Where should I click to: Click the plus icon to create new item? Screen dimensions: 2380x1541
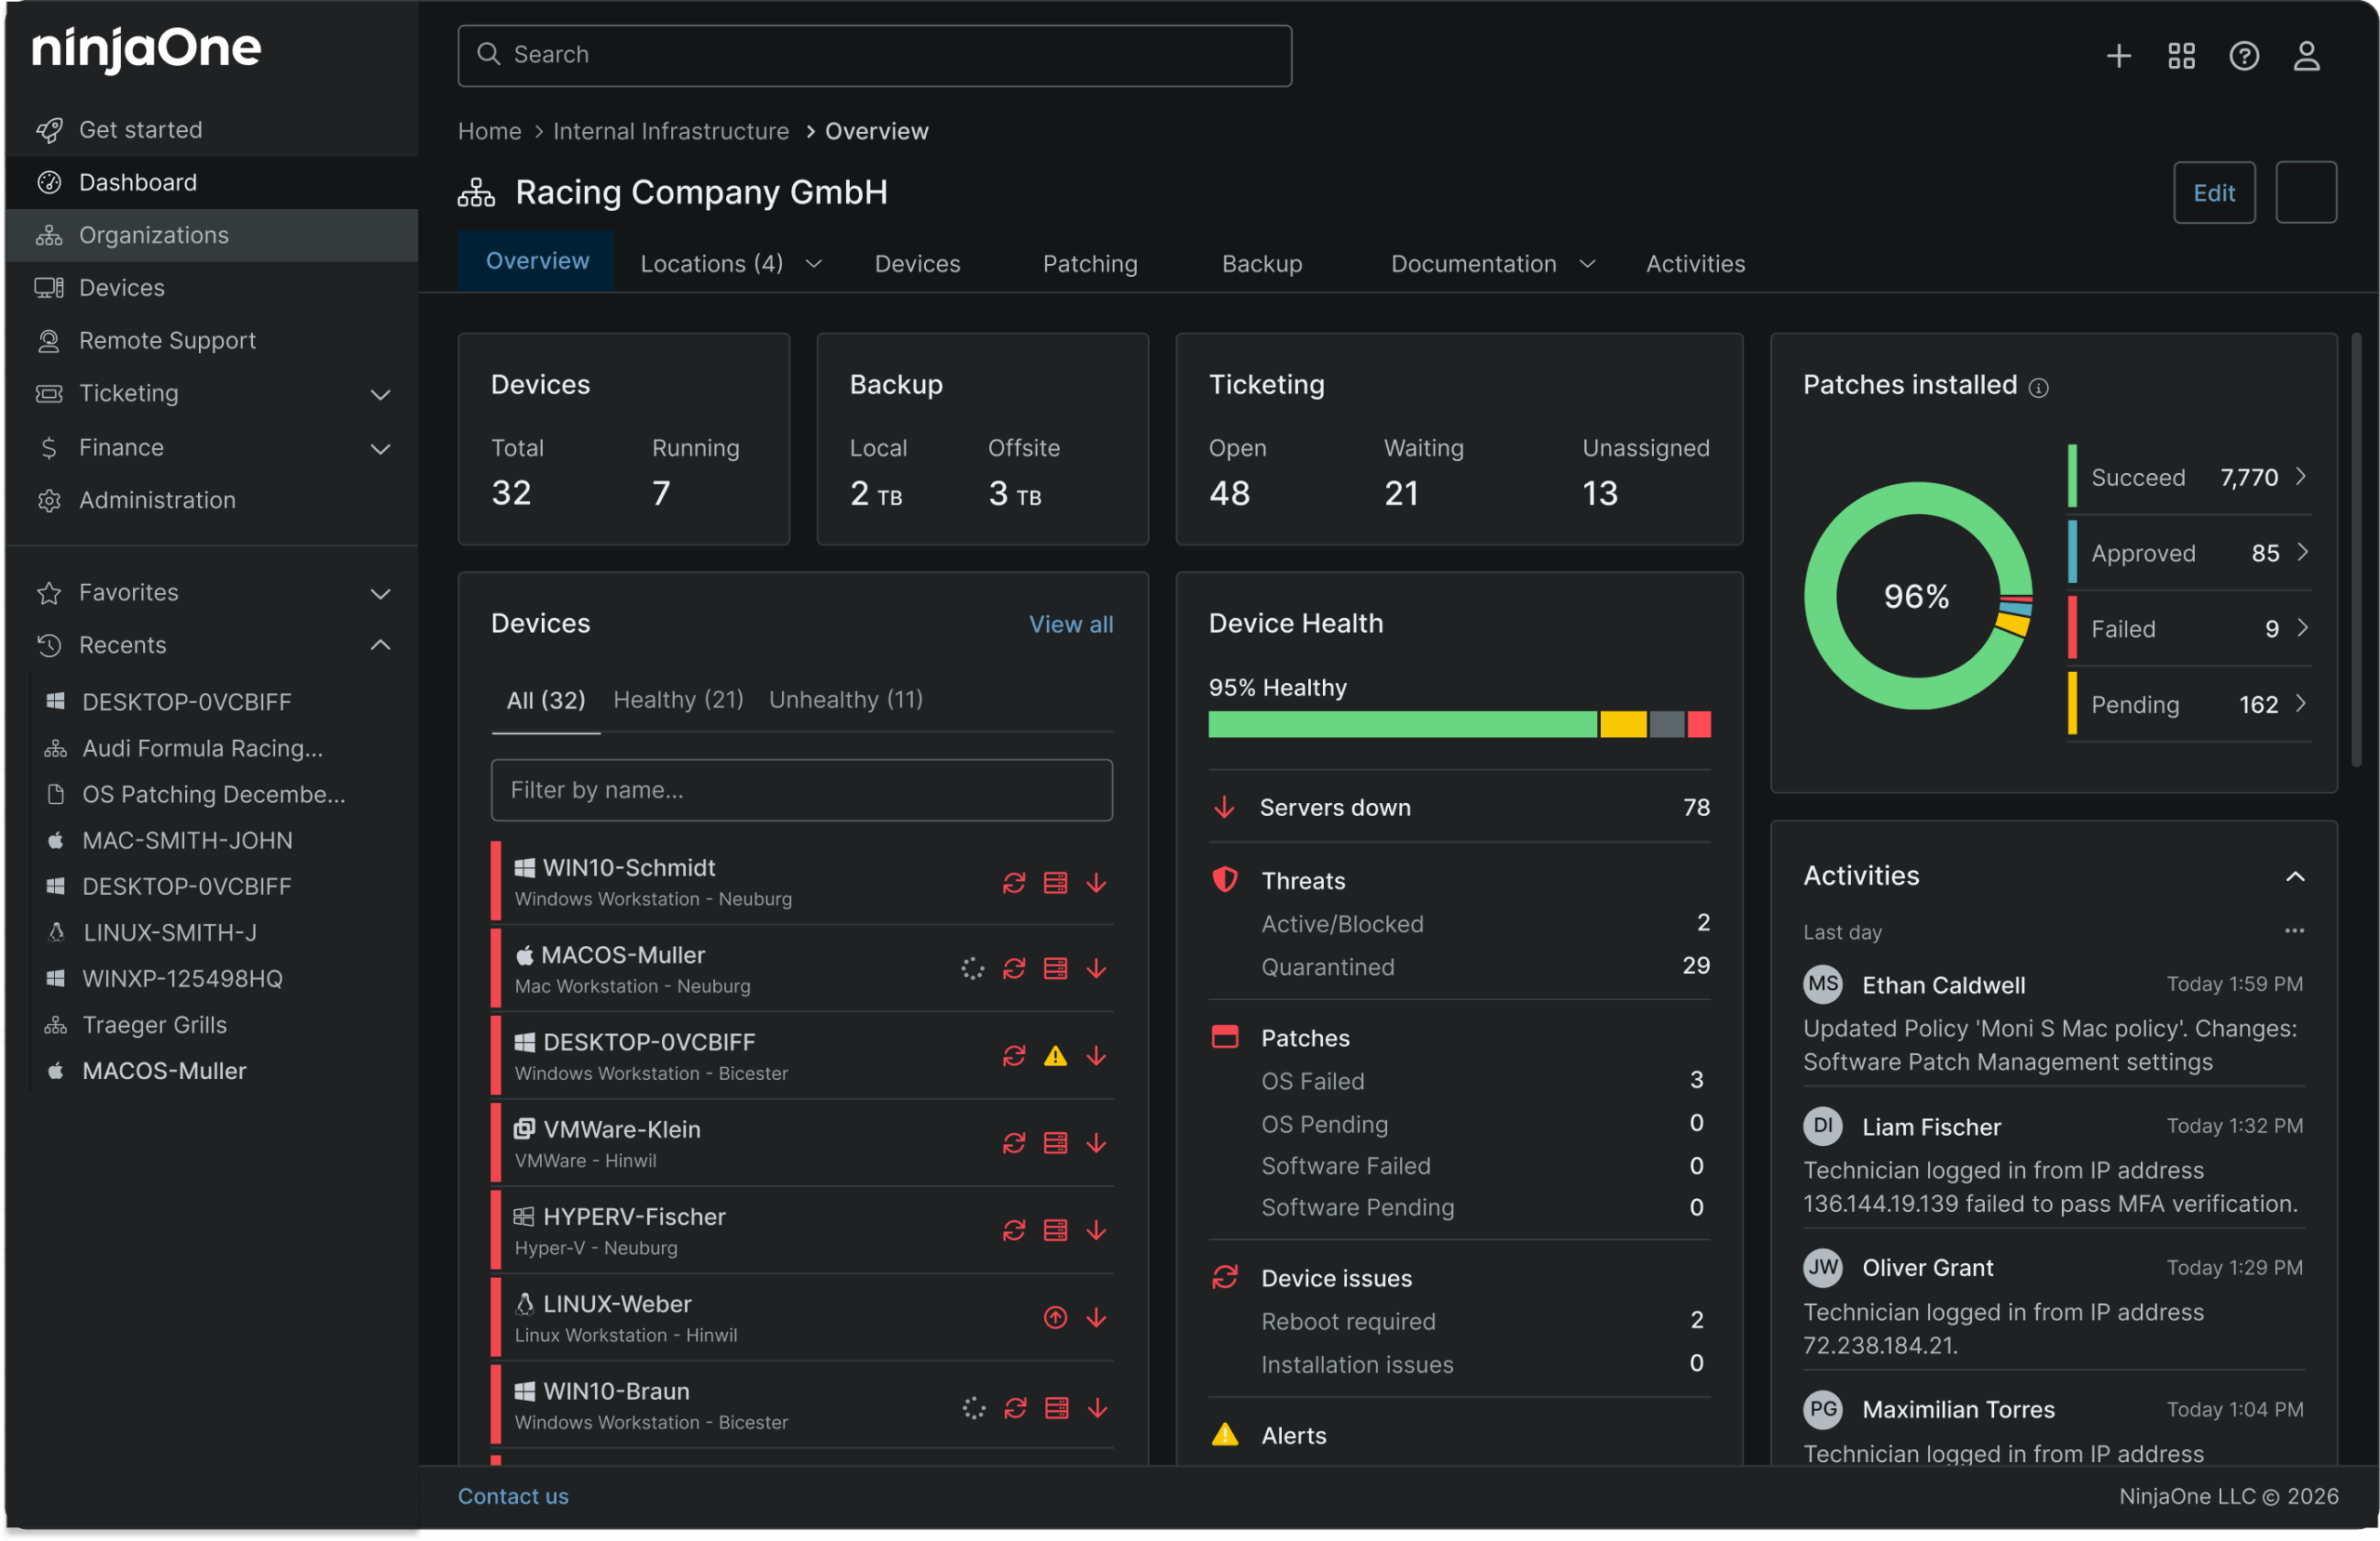(2119, 56)
